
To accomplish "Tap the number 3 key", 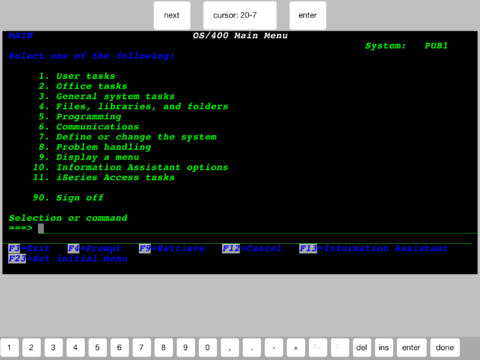I will [53, 348].
